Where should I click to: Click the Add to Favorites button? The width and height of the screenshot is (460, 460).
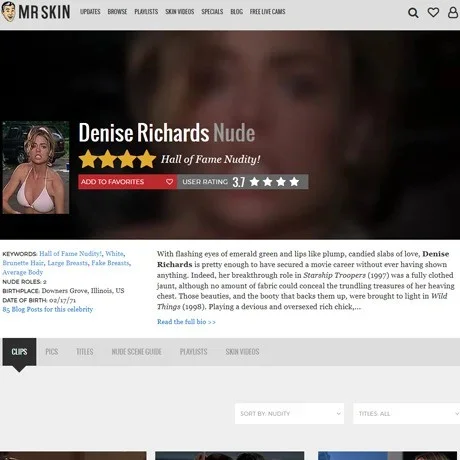(128, 182)
